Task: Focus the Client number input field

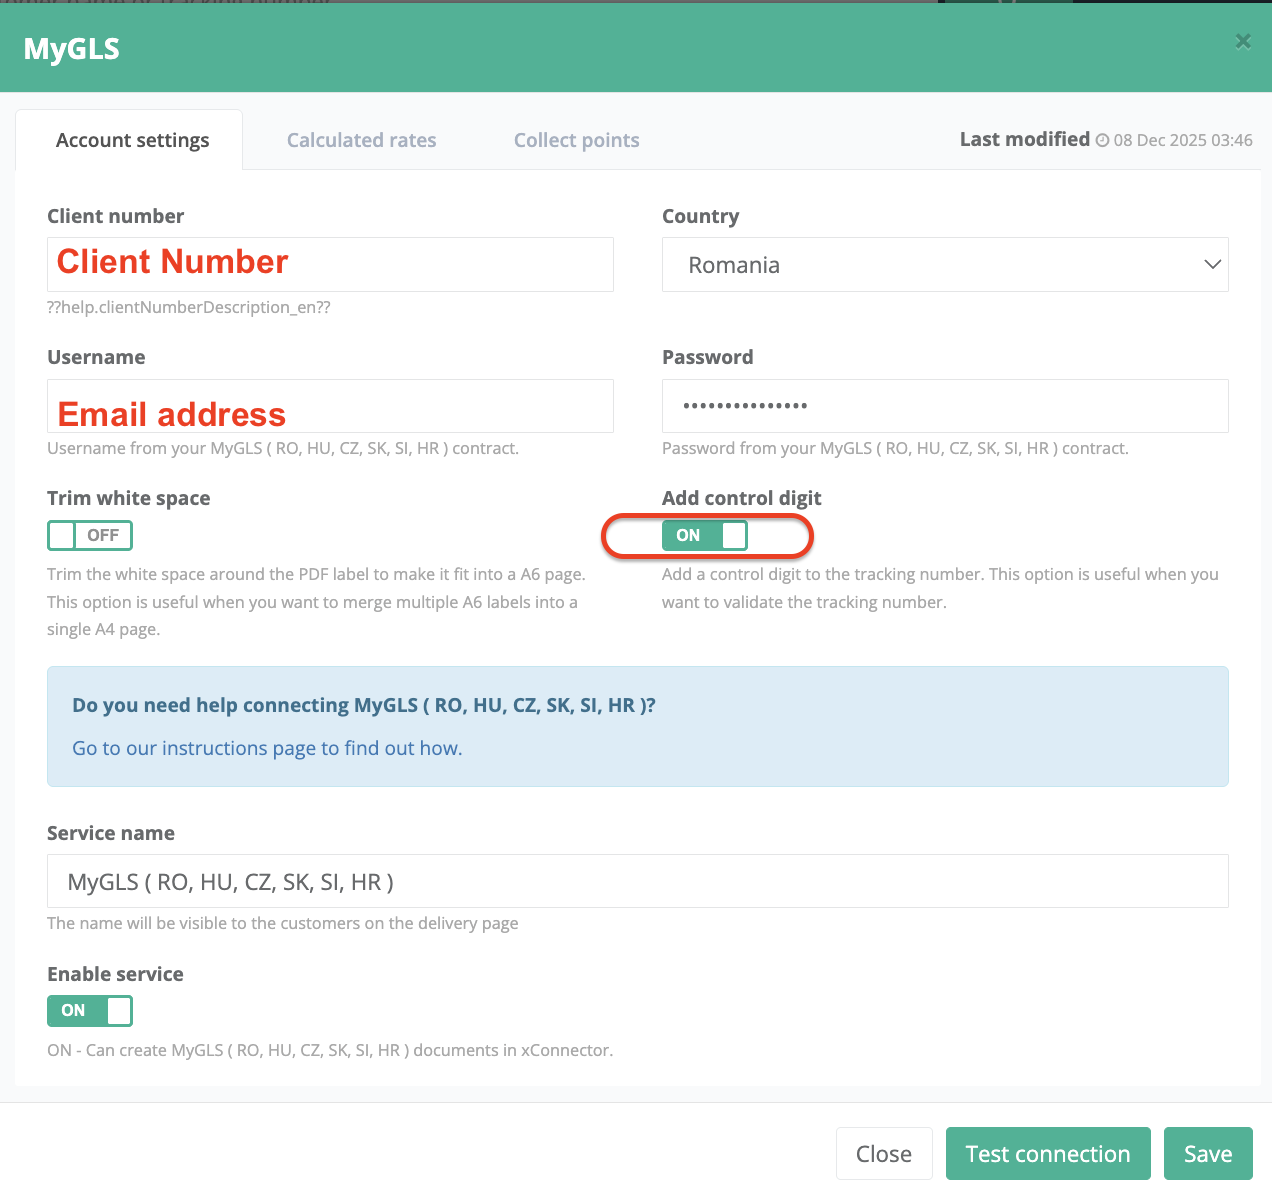Action: pos(330,264)
